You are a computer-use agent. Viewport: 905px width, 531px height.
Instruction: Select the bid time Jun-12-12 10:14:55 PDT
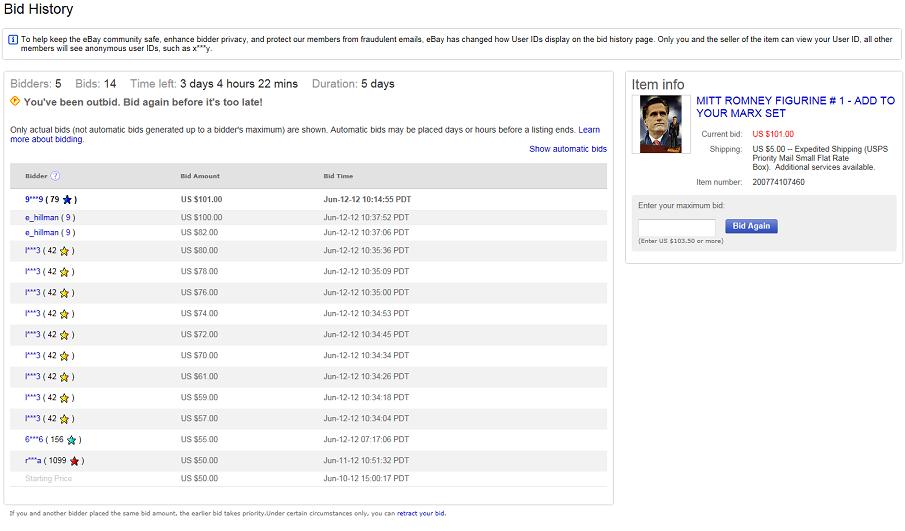[367, 199]
